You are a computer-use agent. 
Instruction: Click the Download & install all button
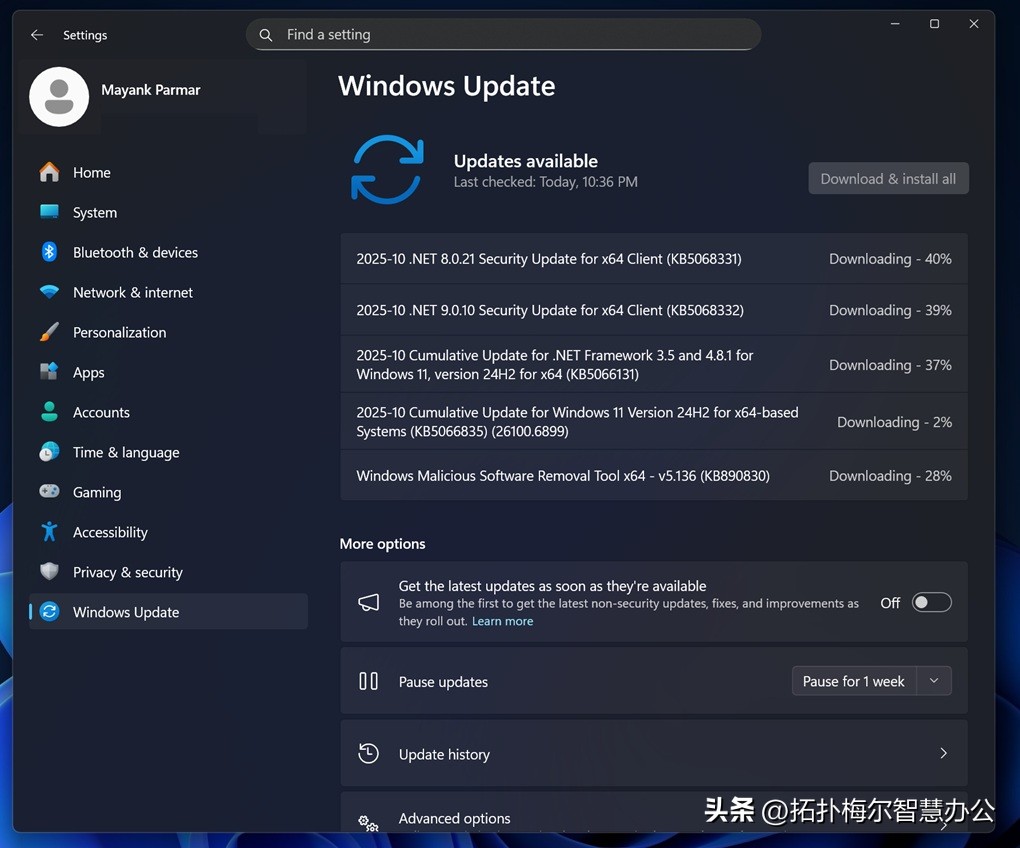point(887,178)
